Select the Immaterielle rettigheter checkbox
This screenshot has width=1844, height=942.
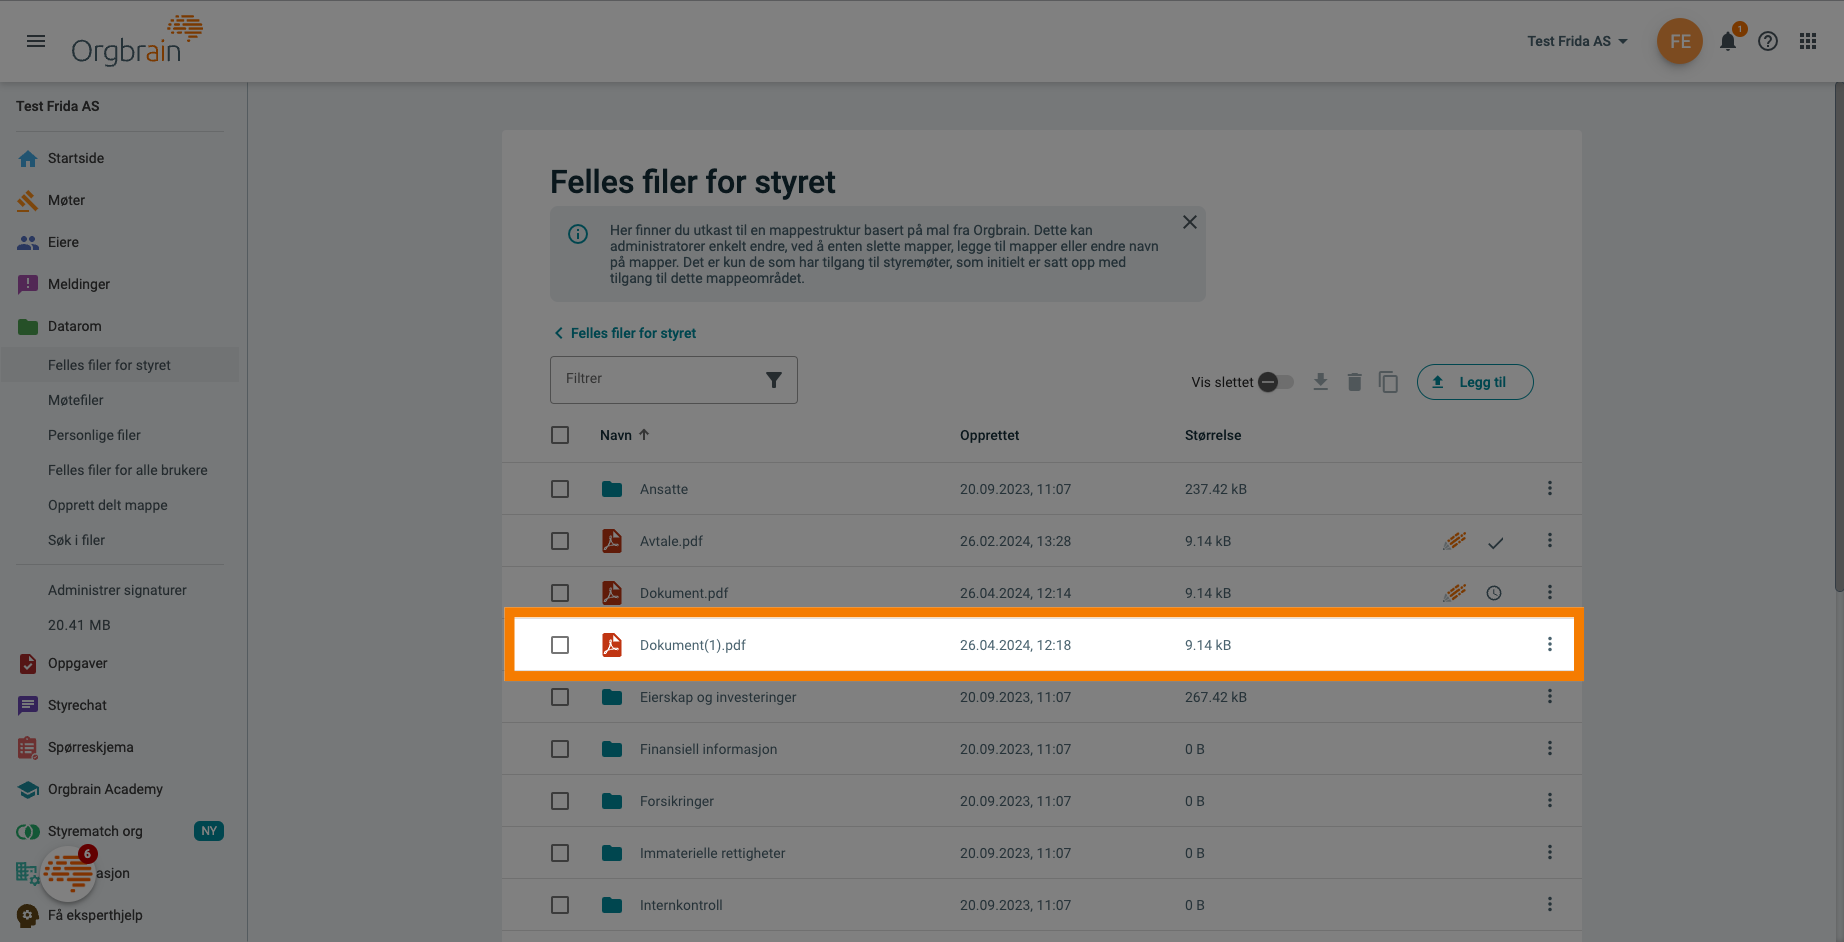[x=560, y=853]
